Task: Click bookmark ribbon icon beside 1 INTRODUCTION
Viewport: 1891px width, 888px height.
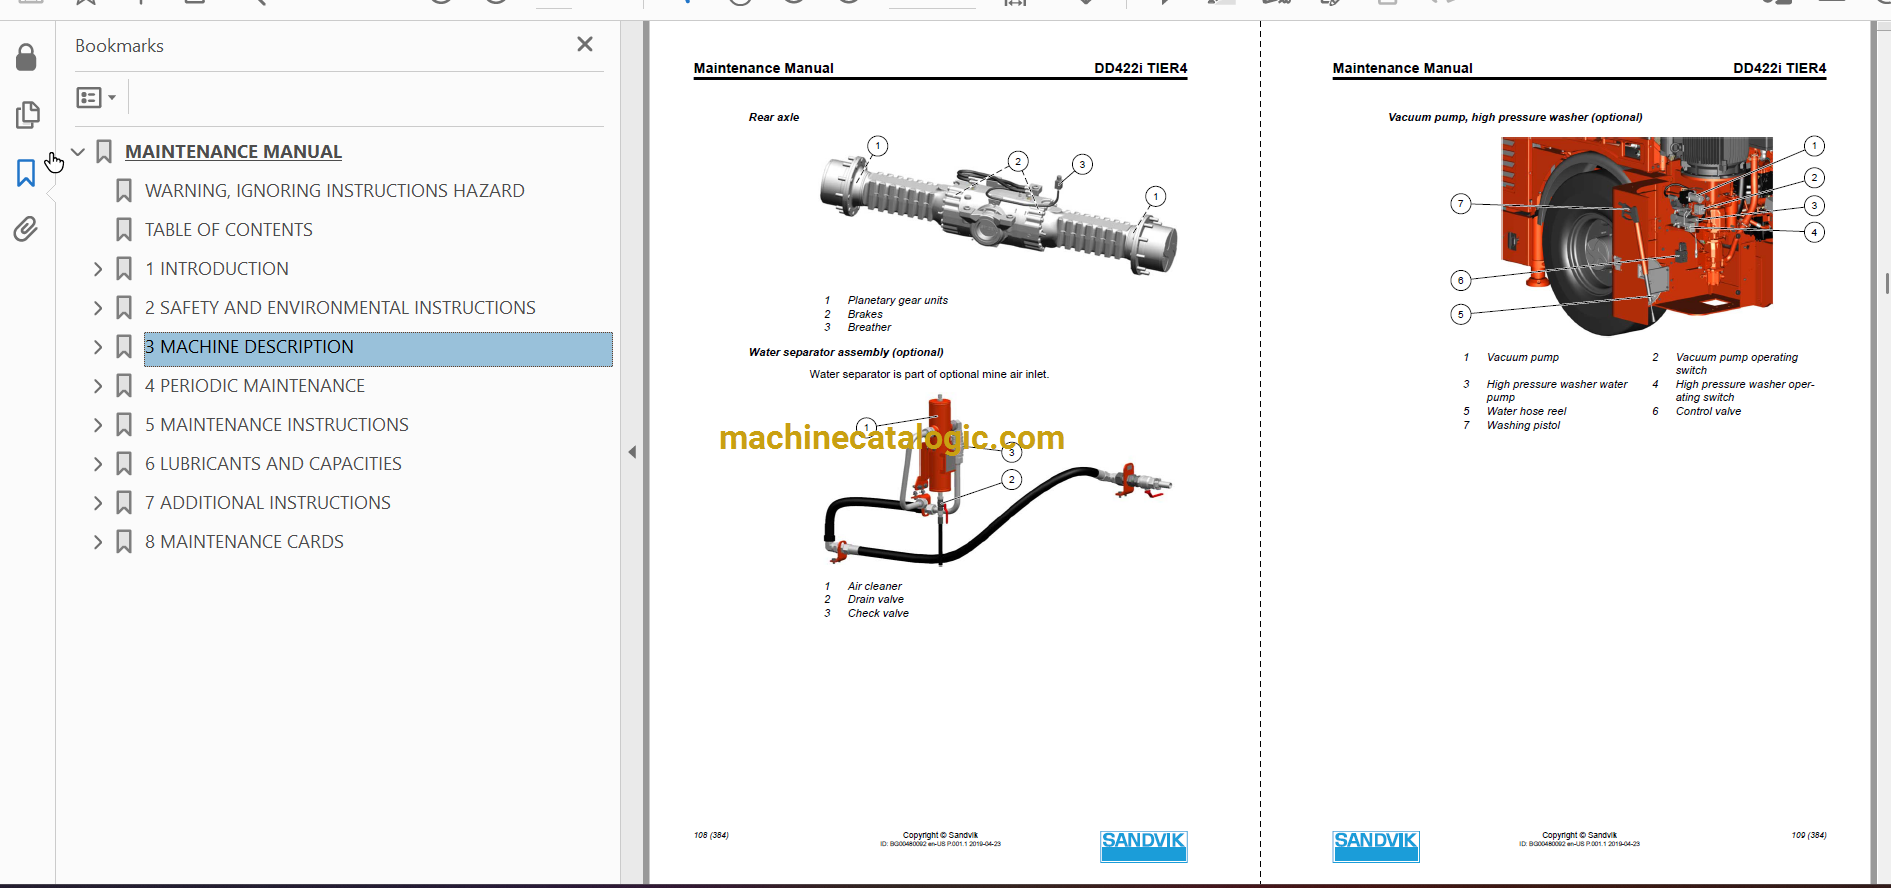Action: tap(124, 269)
